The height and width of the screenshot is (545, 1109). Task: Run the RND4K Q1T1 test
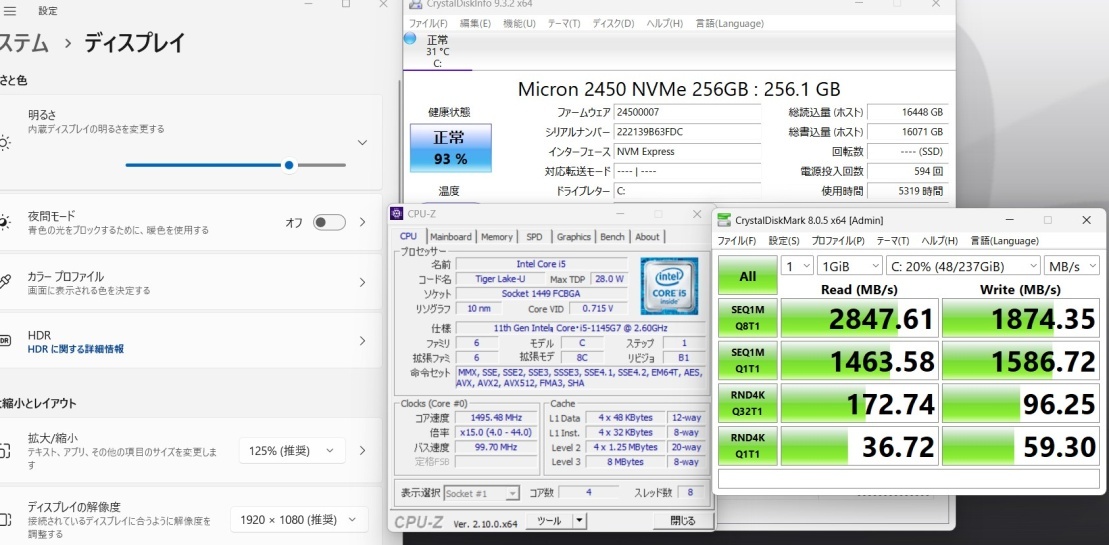tap(748, 445)
